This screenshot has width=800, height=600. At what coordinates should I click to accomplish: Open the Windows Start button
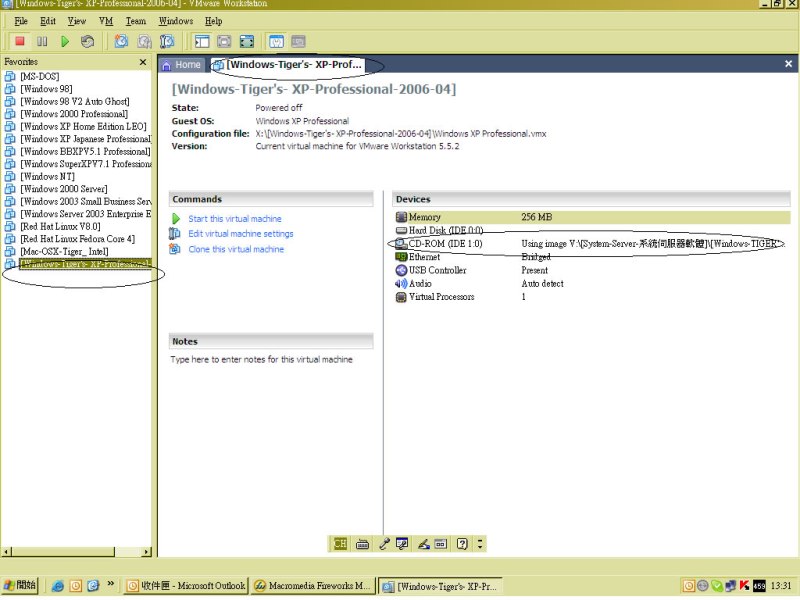19,585
